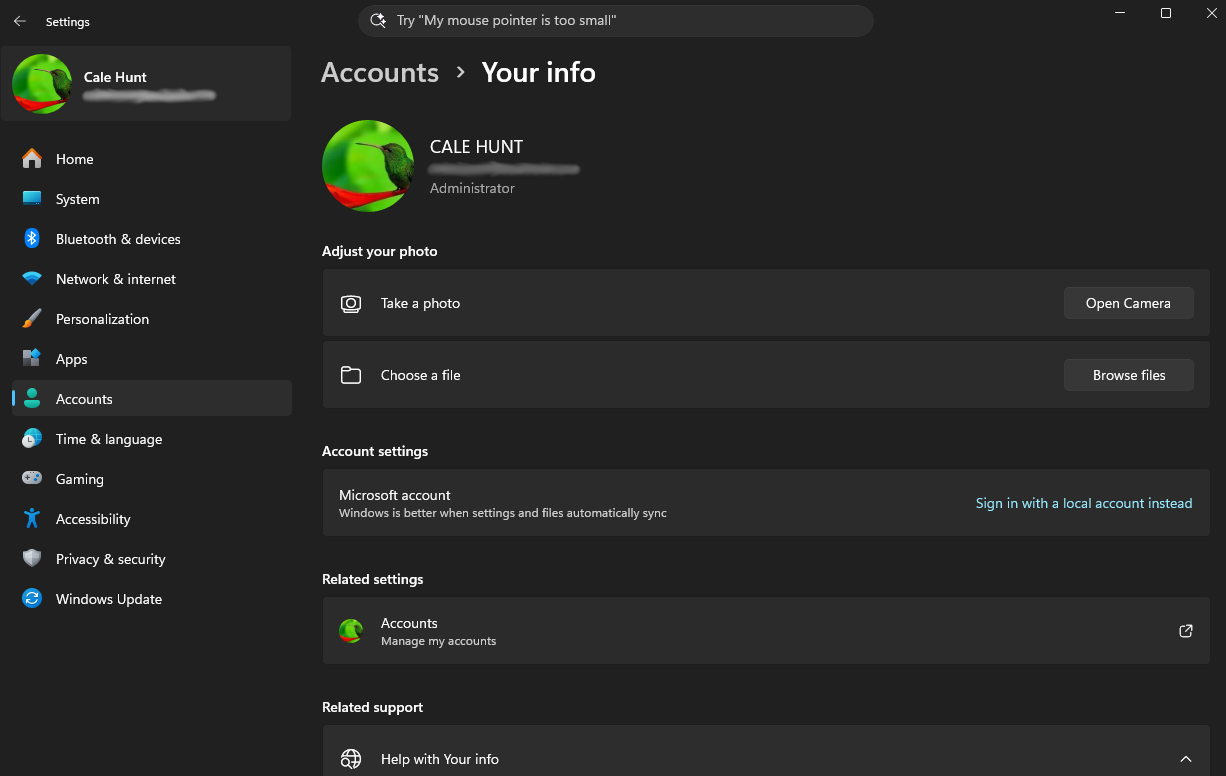This screenshot has height=776, width=1226.
Task: Go back using the back arrow
Action: click(20, 21)
